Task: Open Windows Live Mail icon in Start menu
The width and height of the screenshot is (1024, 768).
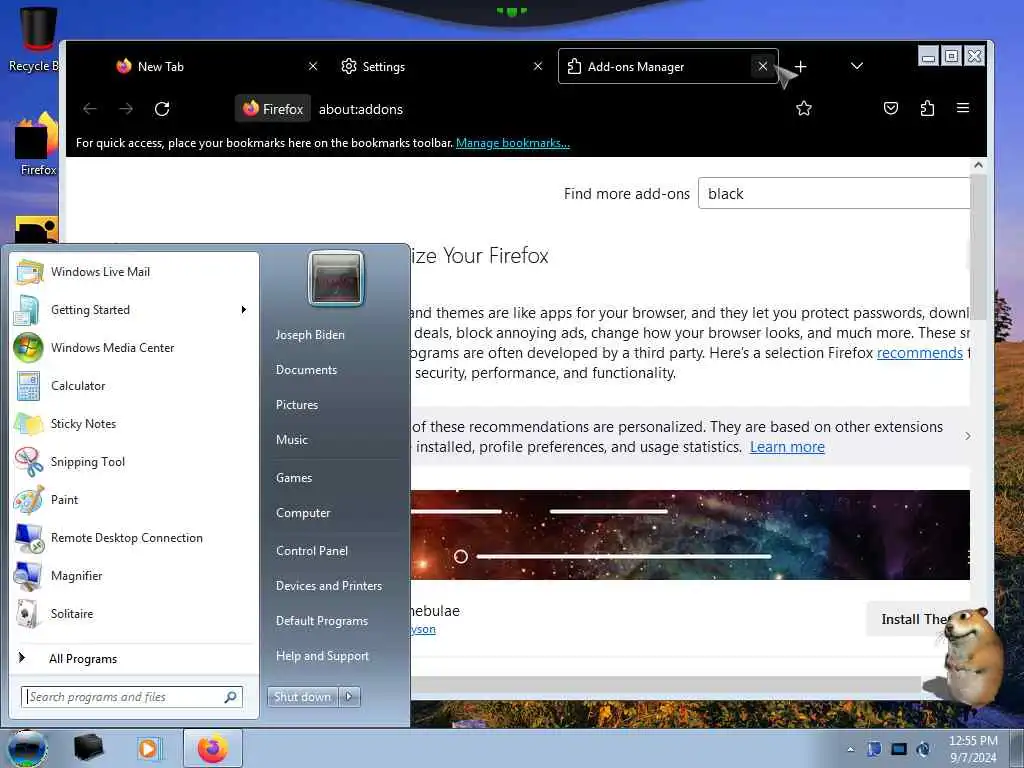Action: pos(29,272)
